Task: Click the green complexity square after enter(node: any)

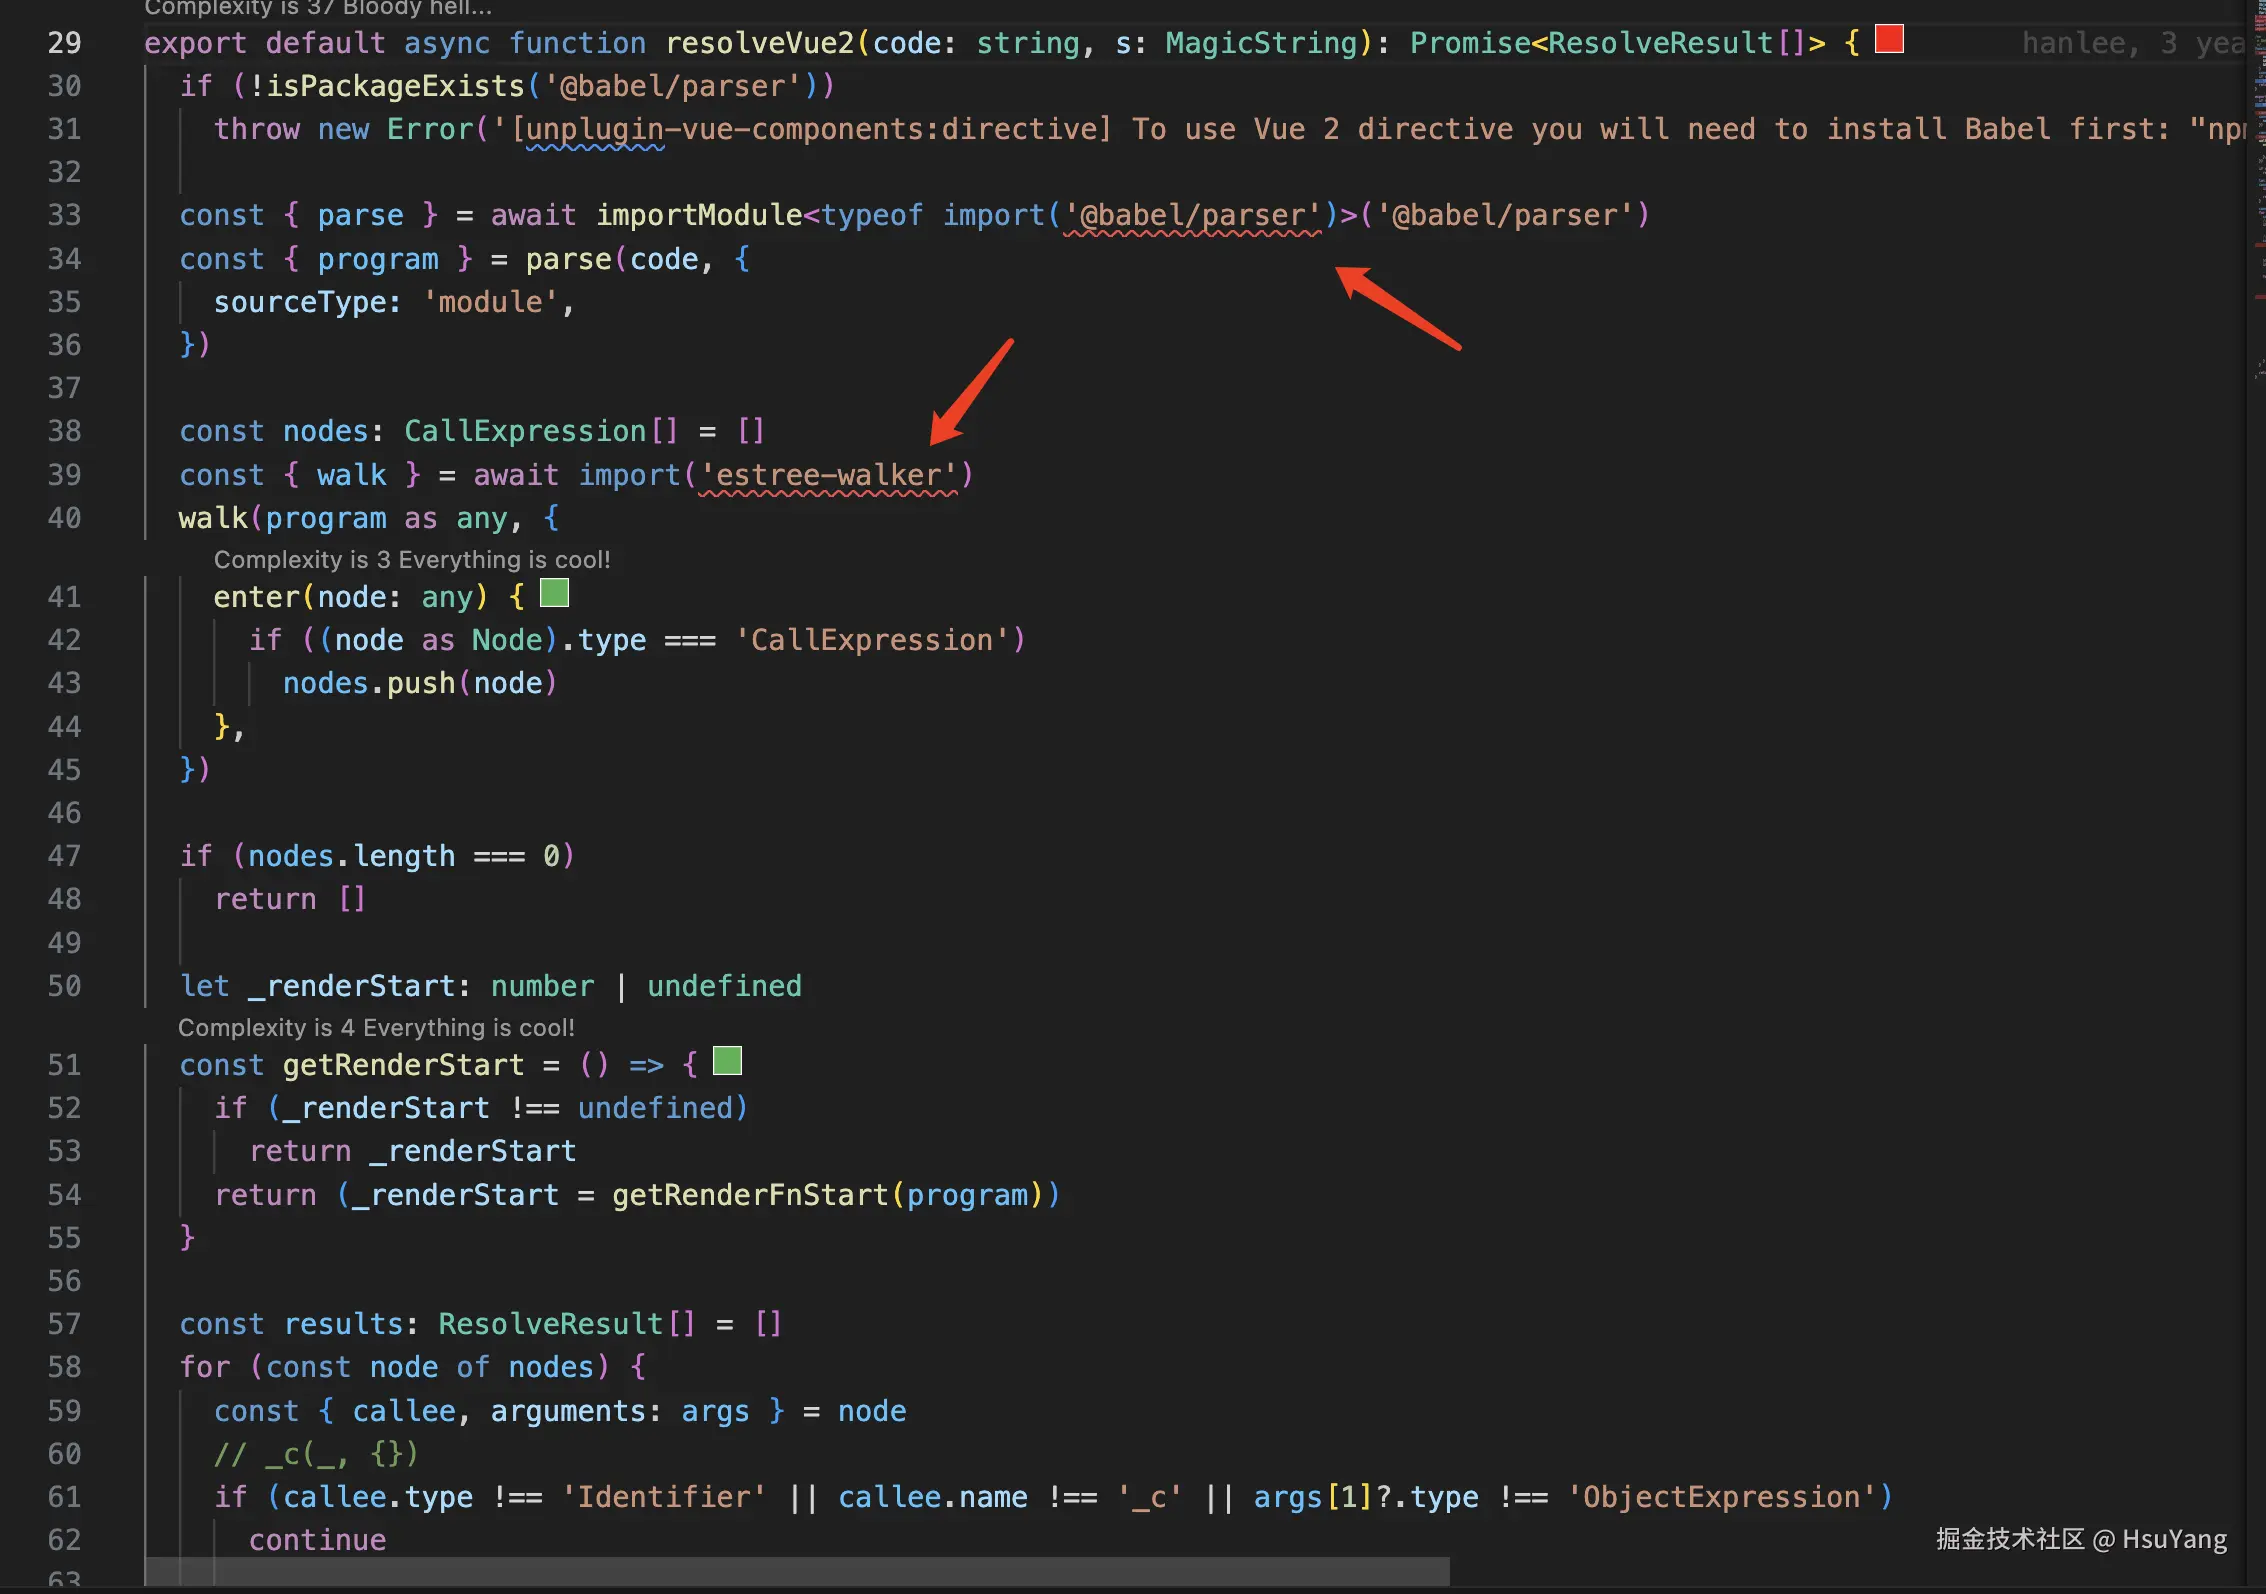Action: [x=554, y=593]
